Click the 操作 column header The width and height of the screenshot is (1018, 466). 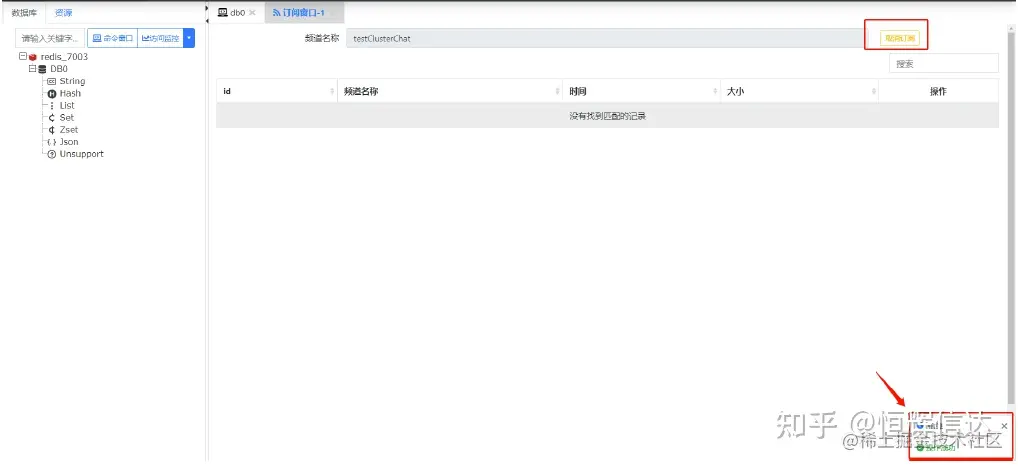tap(938, 92)
